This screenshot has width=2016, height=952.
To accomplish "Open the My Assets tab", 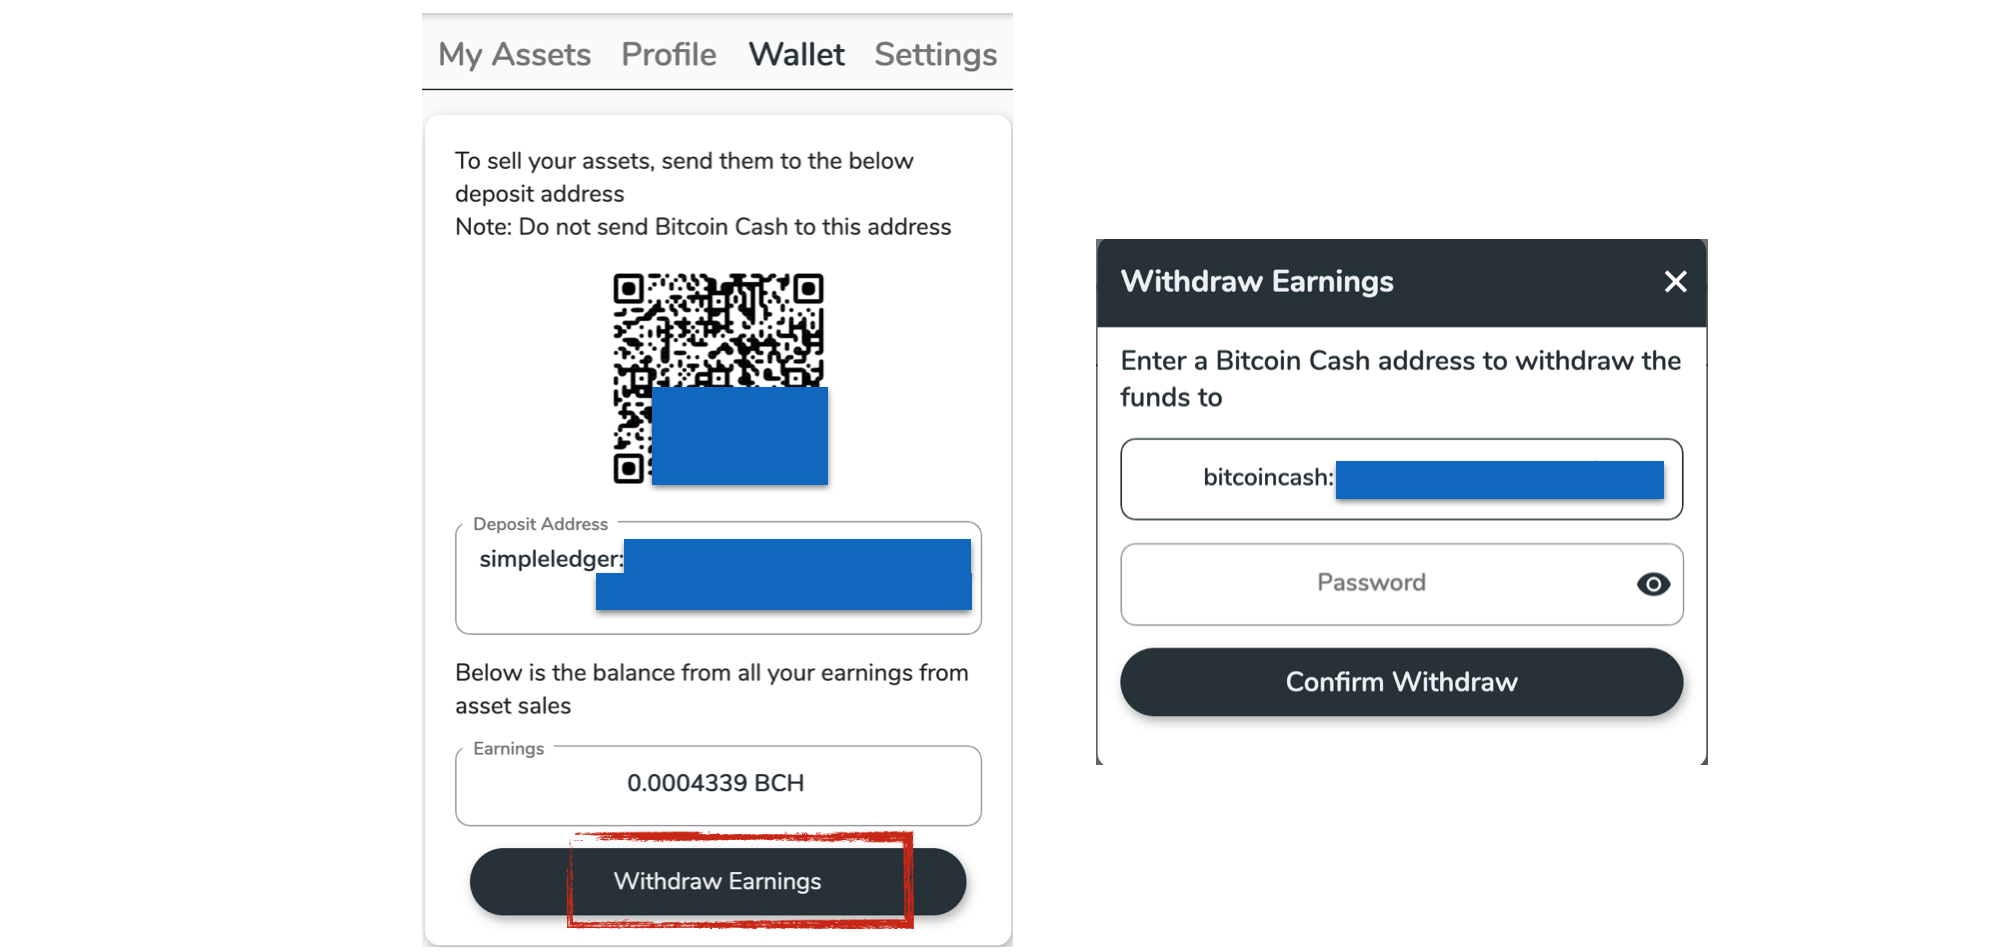I will 514,54.
